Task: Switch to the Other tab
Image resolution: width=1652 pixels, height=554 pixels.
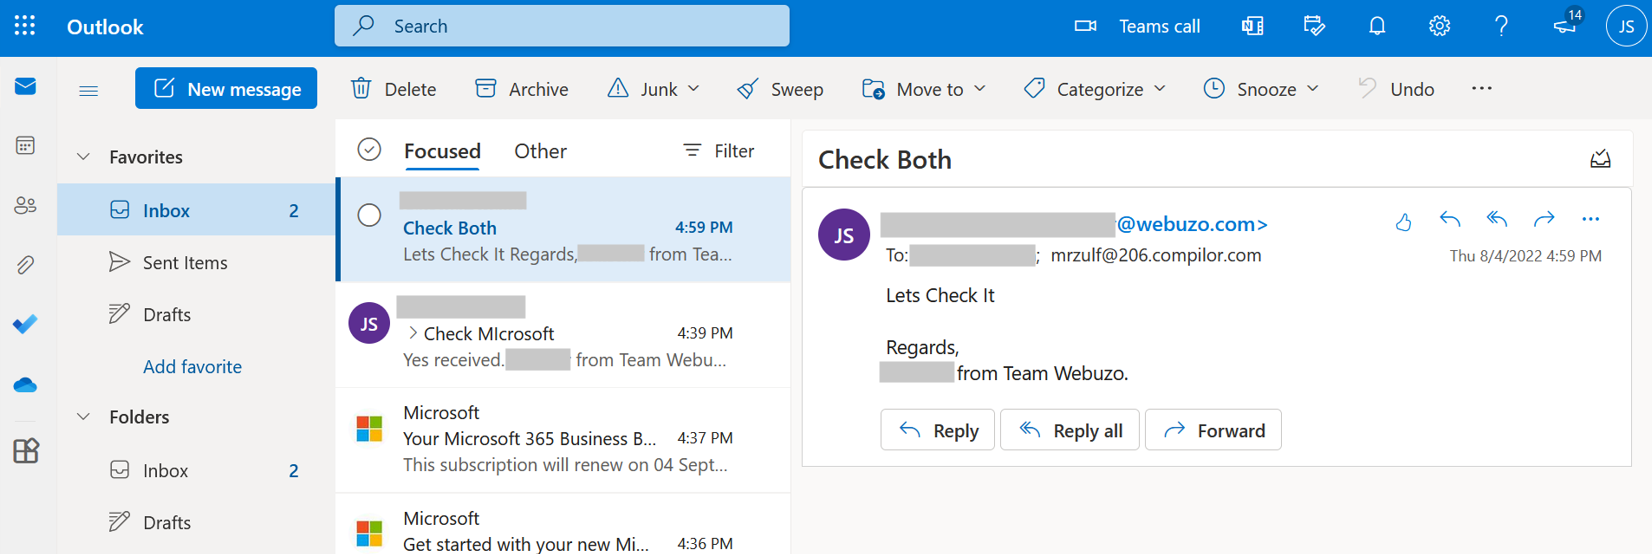Action: (x=540, y=151)
